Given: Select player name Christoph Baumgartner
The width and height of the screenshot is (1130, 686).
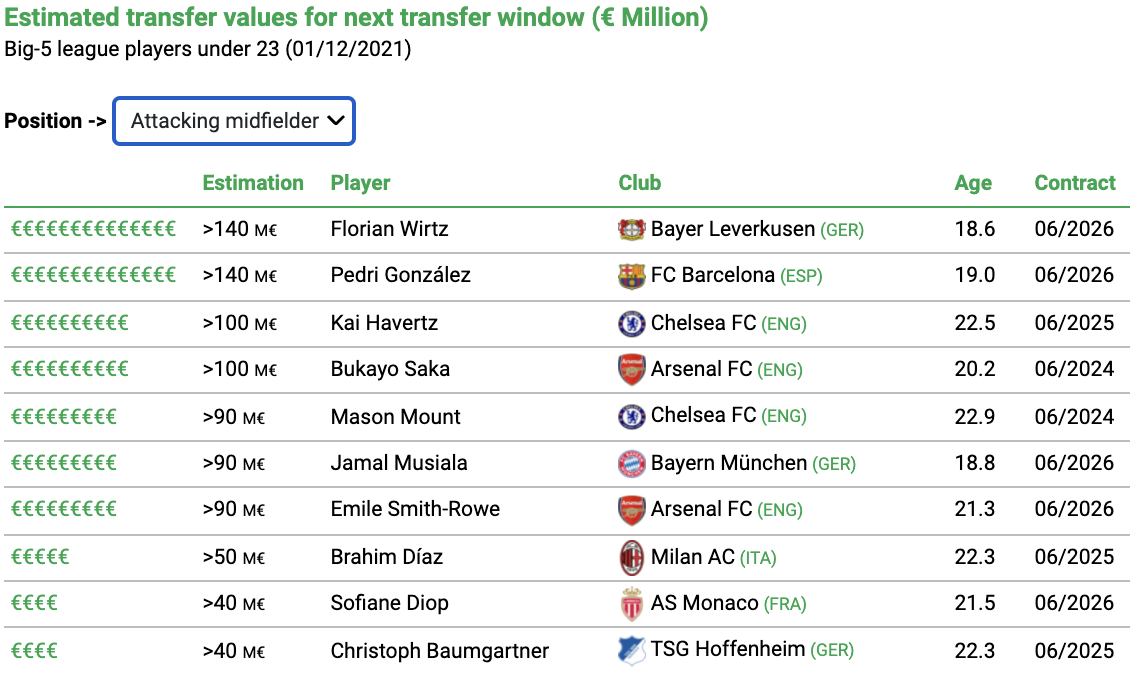Looking at the screenshot, I should click(440, 651).
